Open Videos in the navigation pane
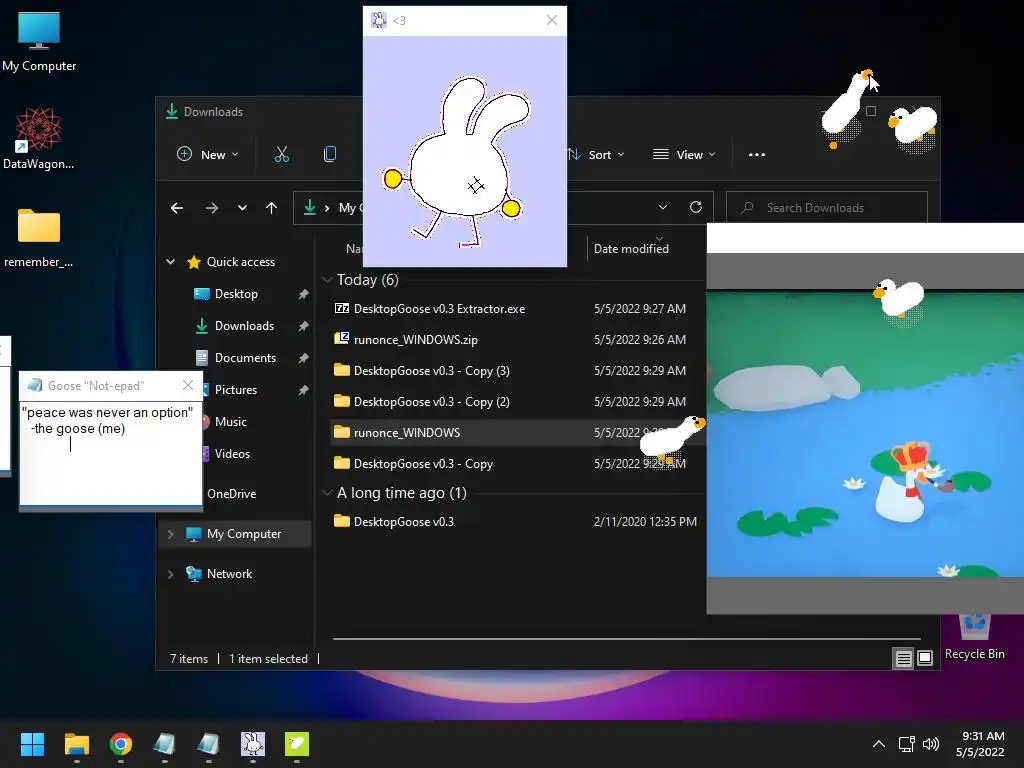This screenshot has height=768, width=1024. pyautogui.click(x=232, y=454)
